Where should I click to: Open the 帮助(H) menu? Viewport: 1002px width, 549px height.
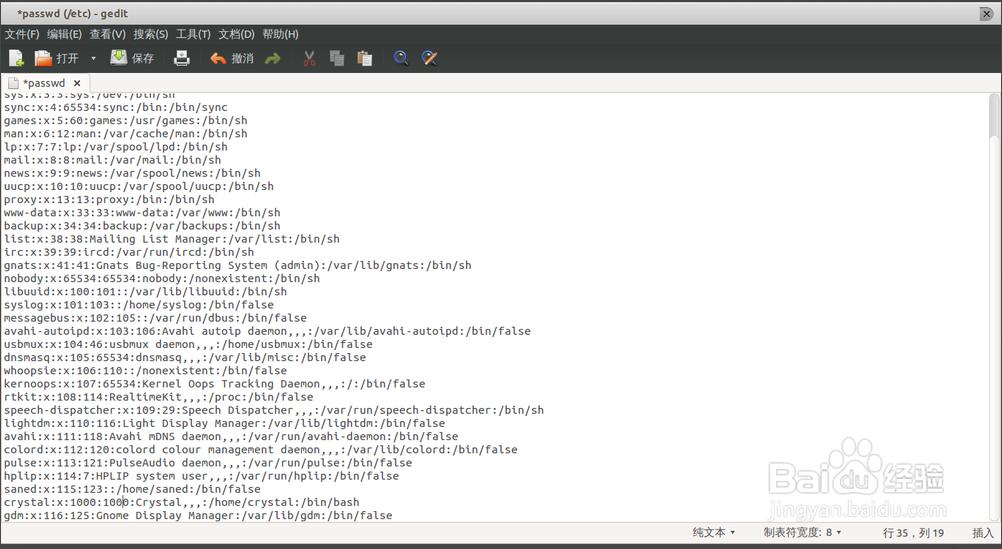click(x=281, y=35)
